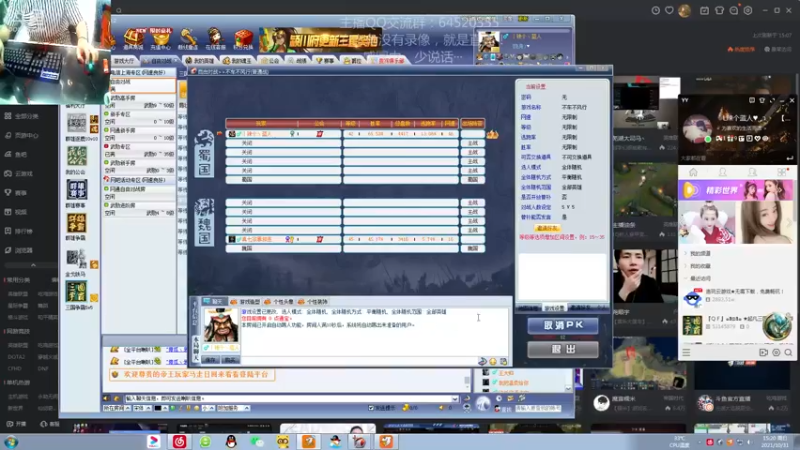Click the heart icon in streaming app title bar

click(x=669, y=10)
